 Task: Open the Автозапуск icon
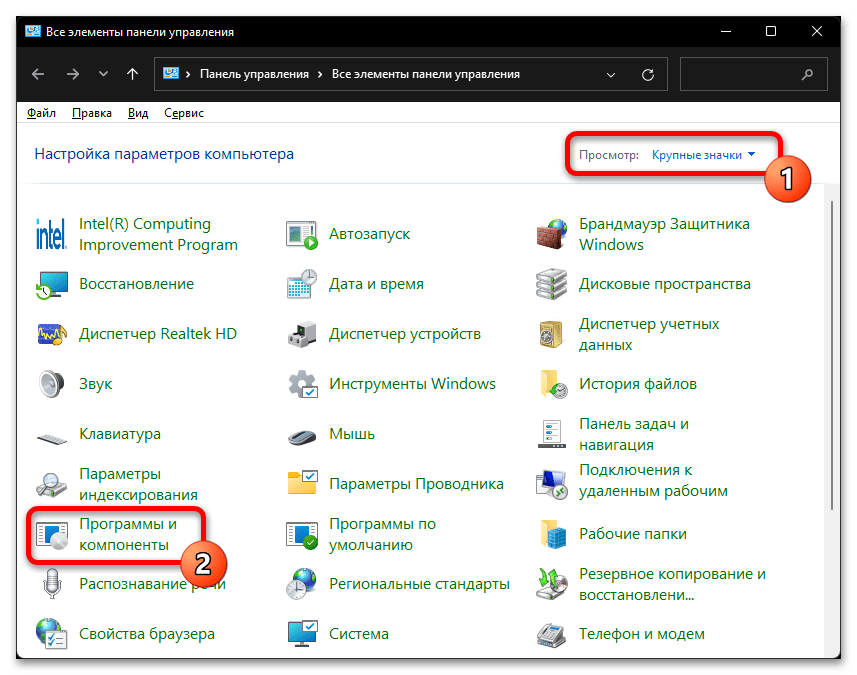click(x=302, y=234)
